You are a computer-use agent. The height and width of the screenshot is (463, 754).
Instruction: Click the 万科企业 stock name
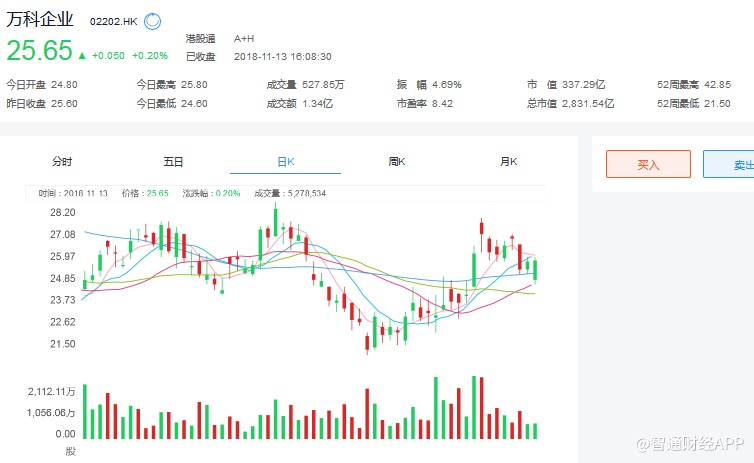pos(43,19)
